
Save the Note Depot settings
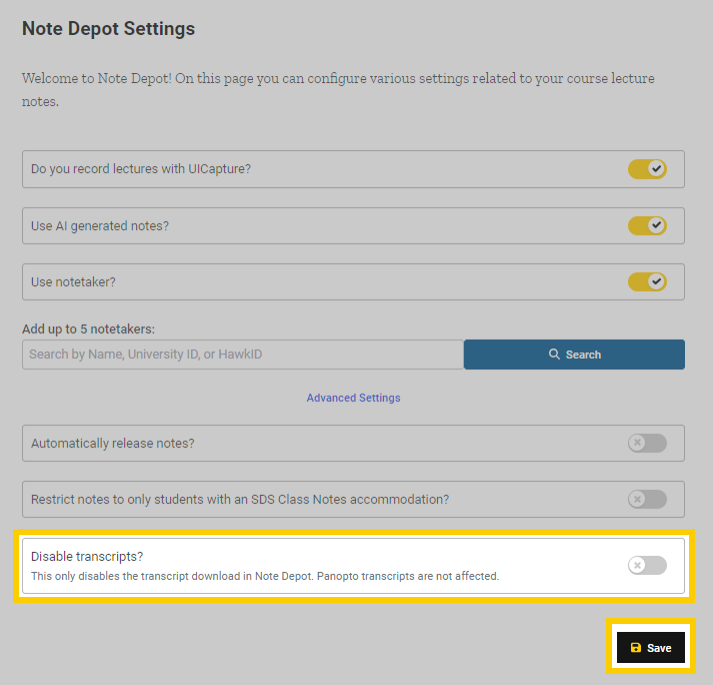(x=651, y=648)
